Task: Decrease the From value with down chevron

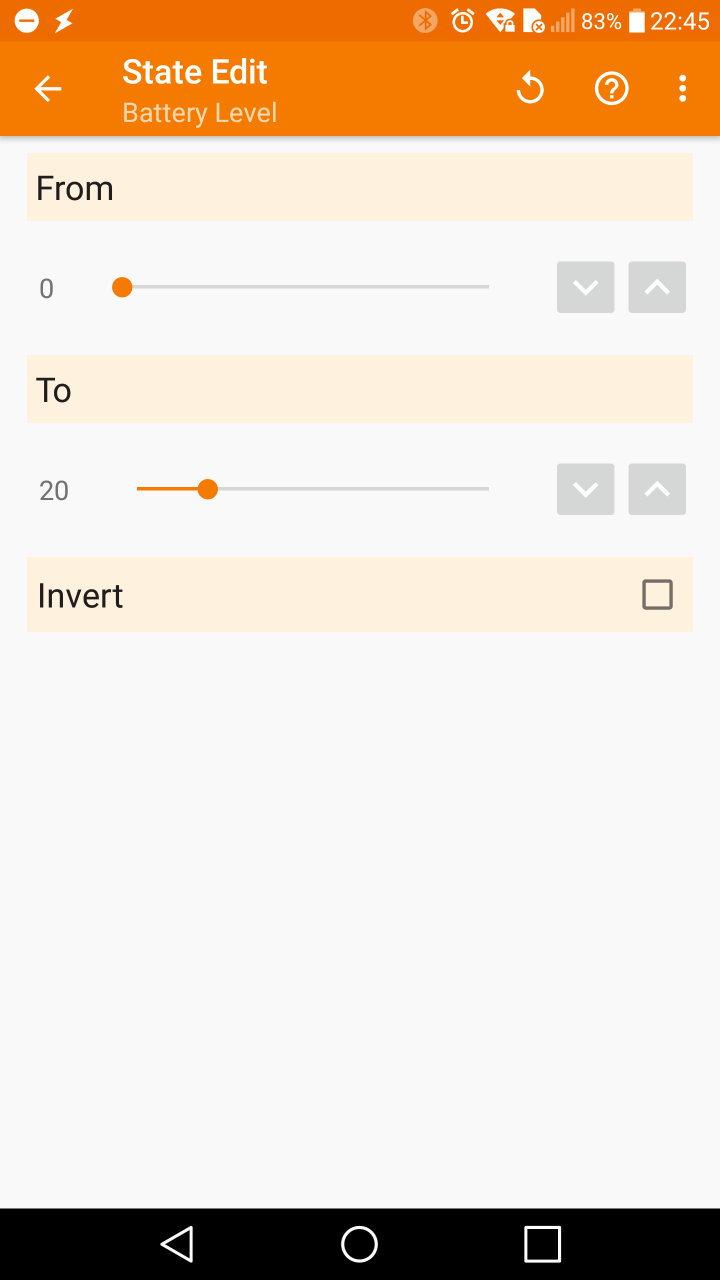Action: (585, 288)
